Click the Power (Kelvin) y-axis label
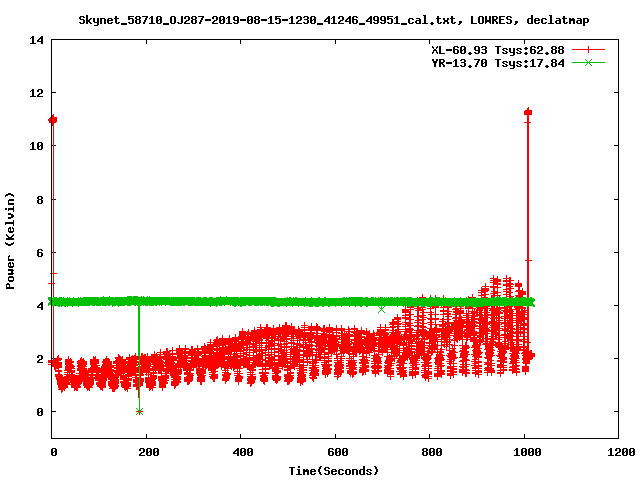640x480 pixels. (10, 241)
